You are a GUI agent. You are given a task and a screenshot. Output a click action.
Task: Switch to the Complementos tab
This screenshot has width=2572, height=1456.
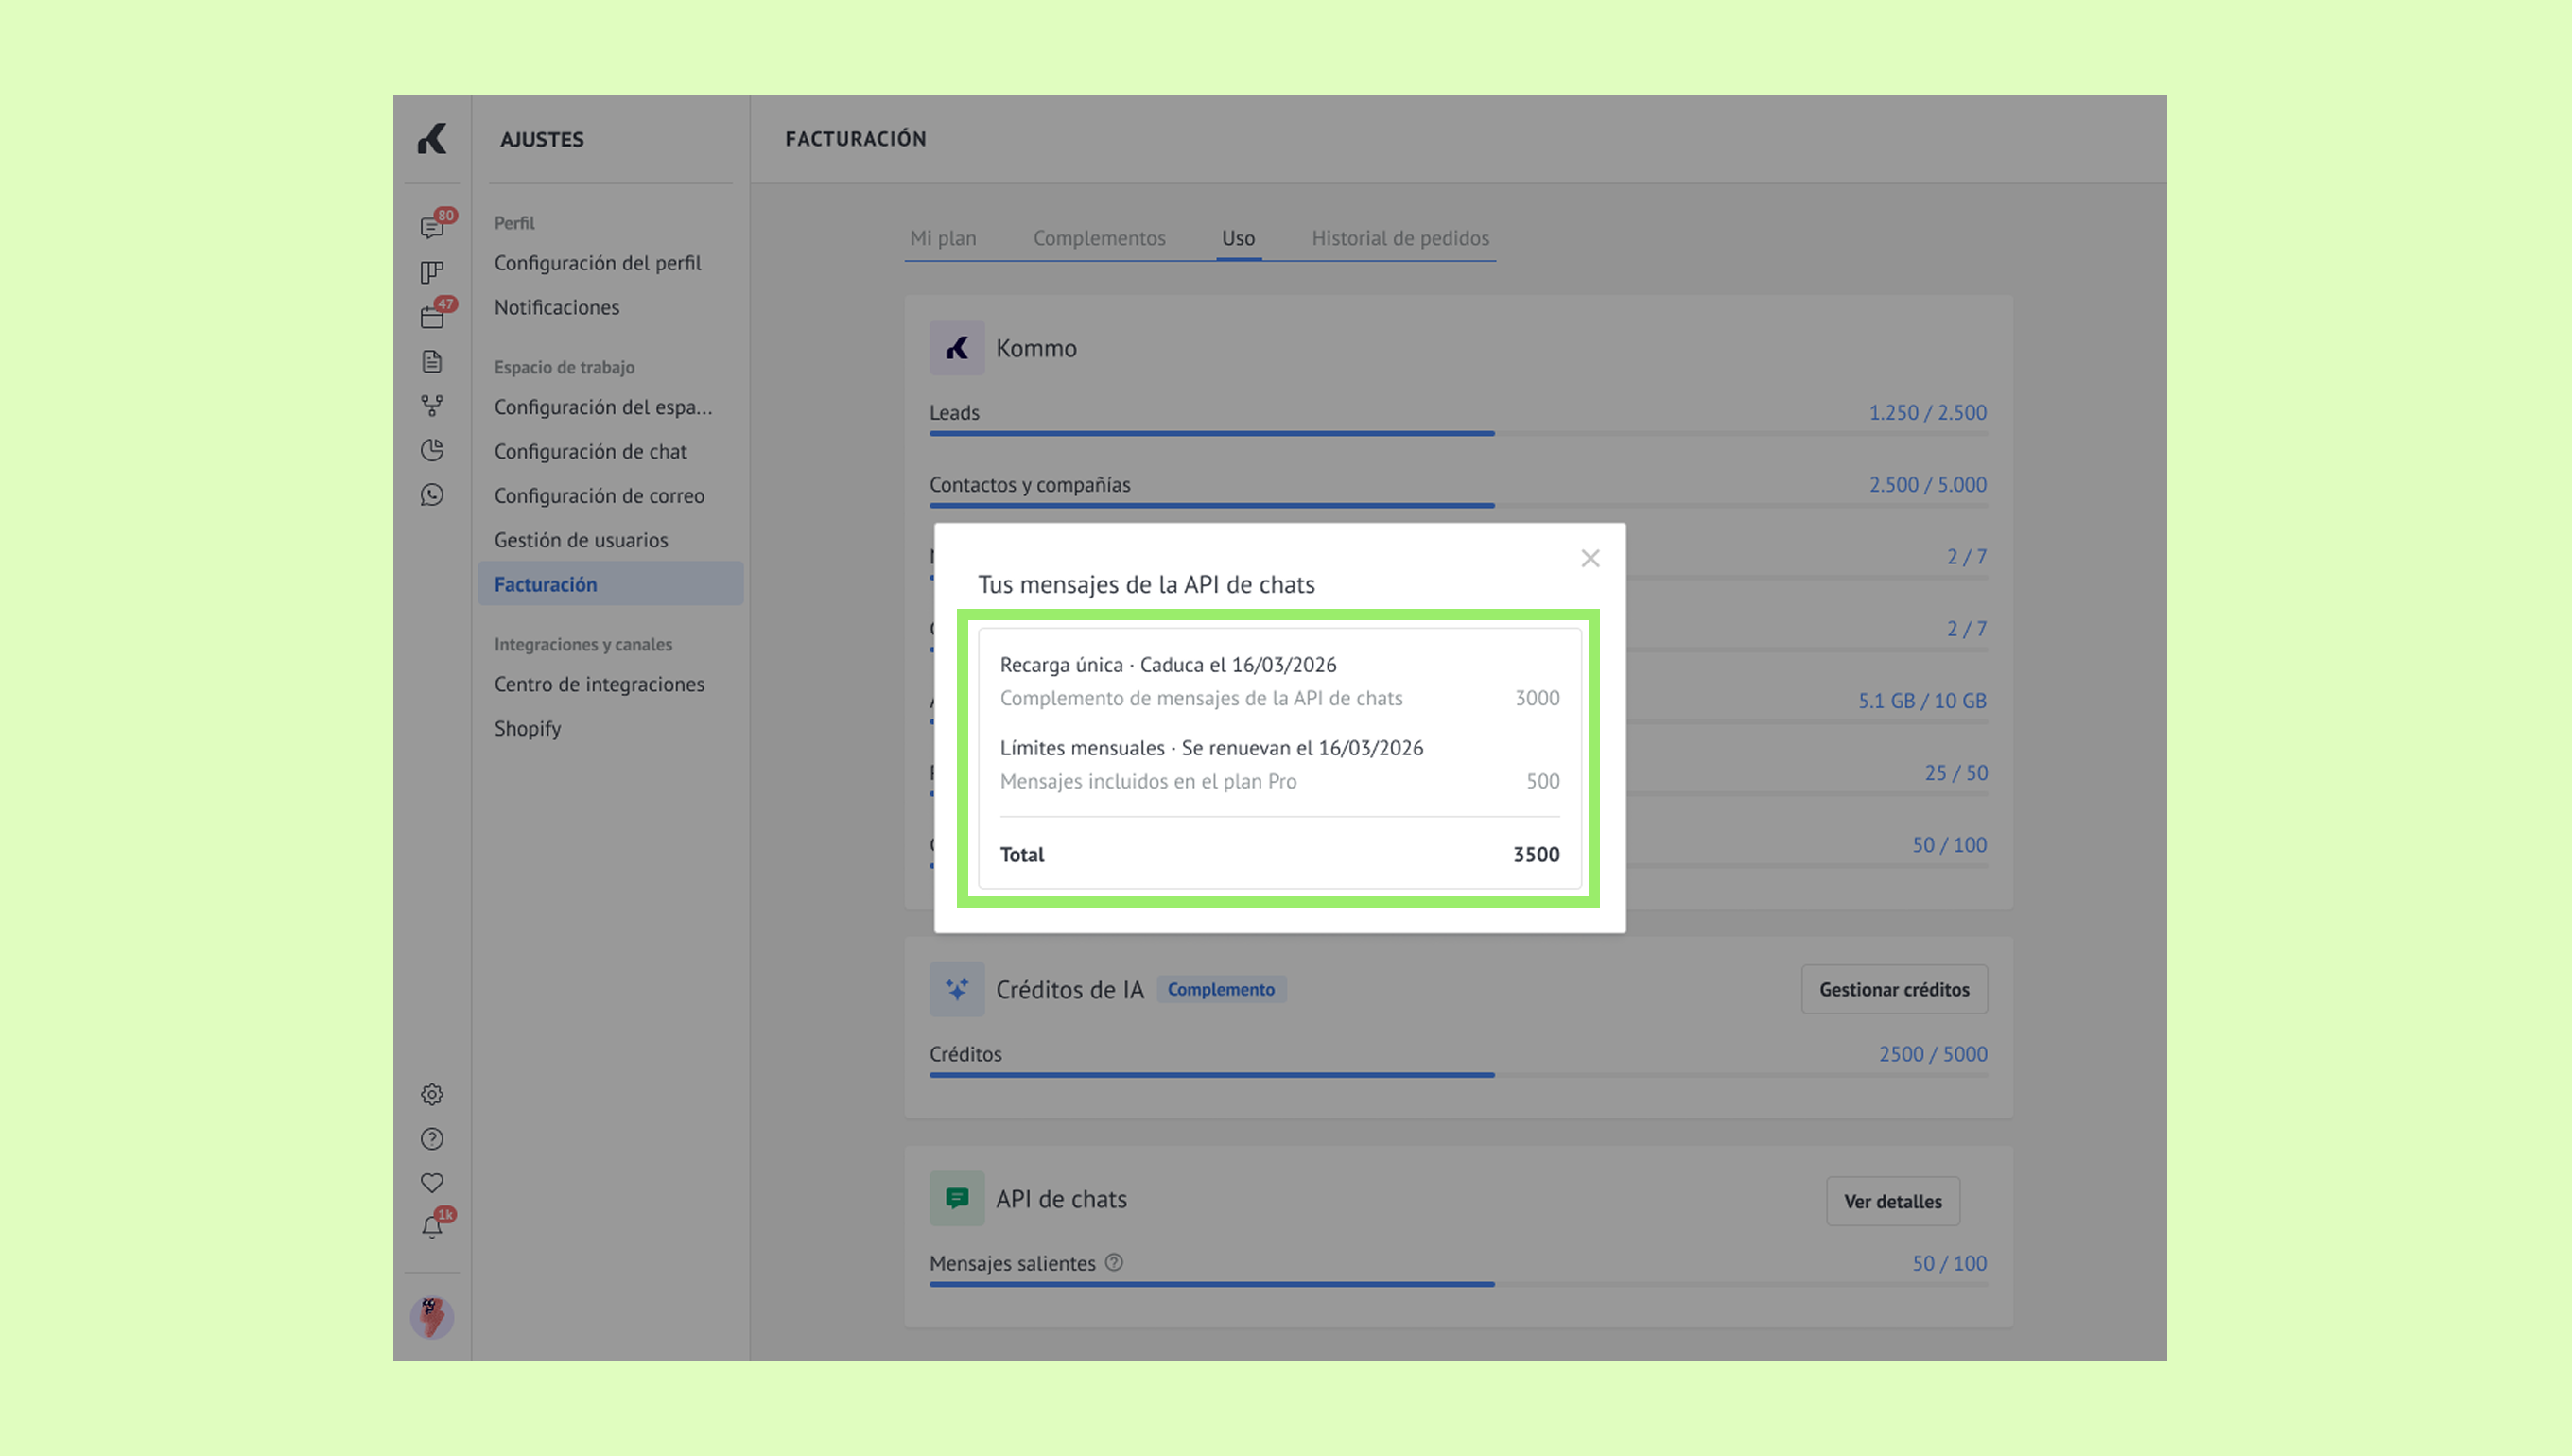pyautogui.click(x=1099, y=238)
